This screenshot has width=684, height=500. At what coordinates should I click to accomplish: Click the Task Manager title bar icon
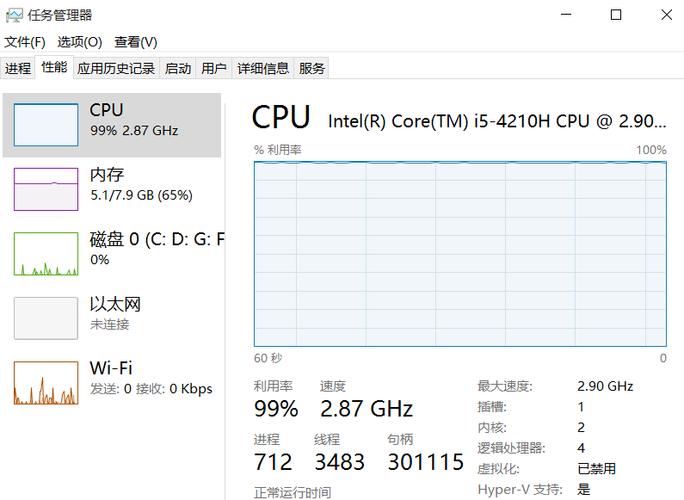pos(14,15)
